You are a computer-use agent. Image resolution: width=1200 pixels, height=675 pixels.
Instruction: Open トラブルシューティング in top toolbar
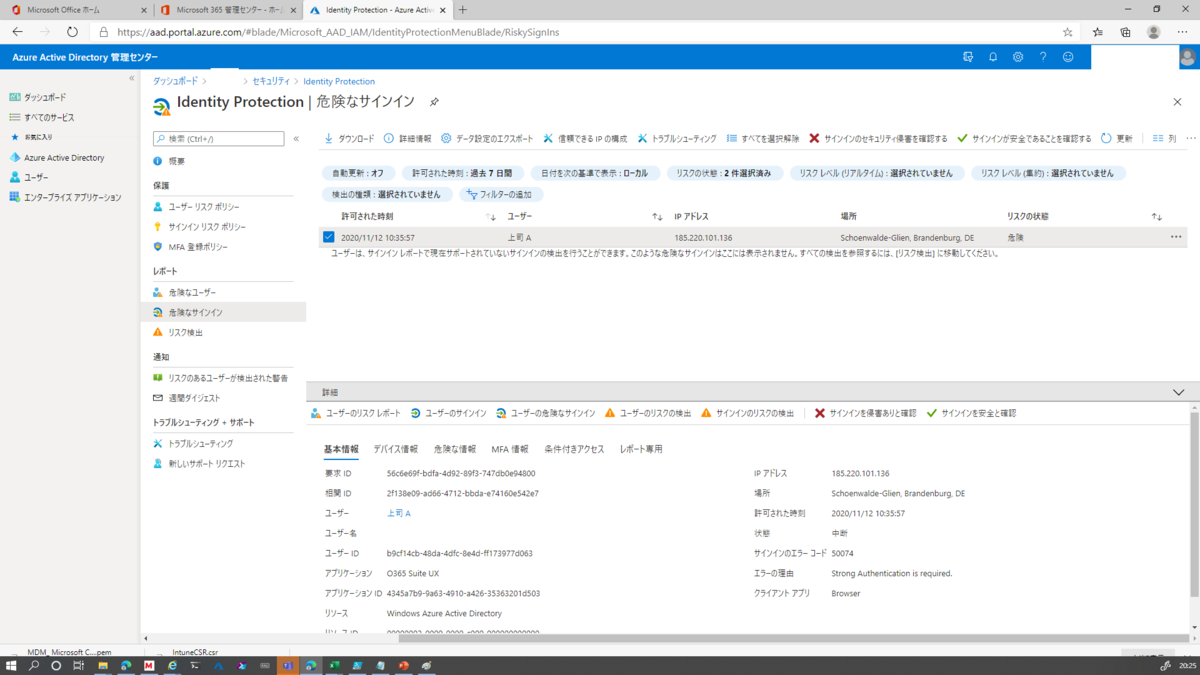point(677,139)
